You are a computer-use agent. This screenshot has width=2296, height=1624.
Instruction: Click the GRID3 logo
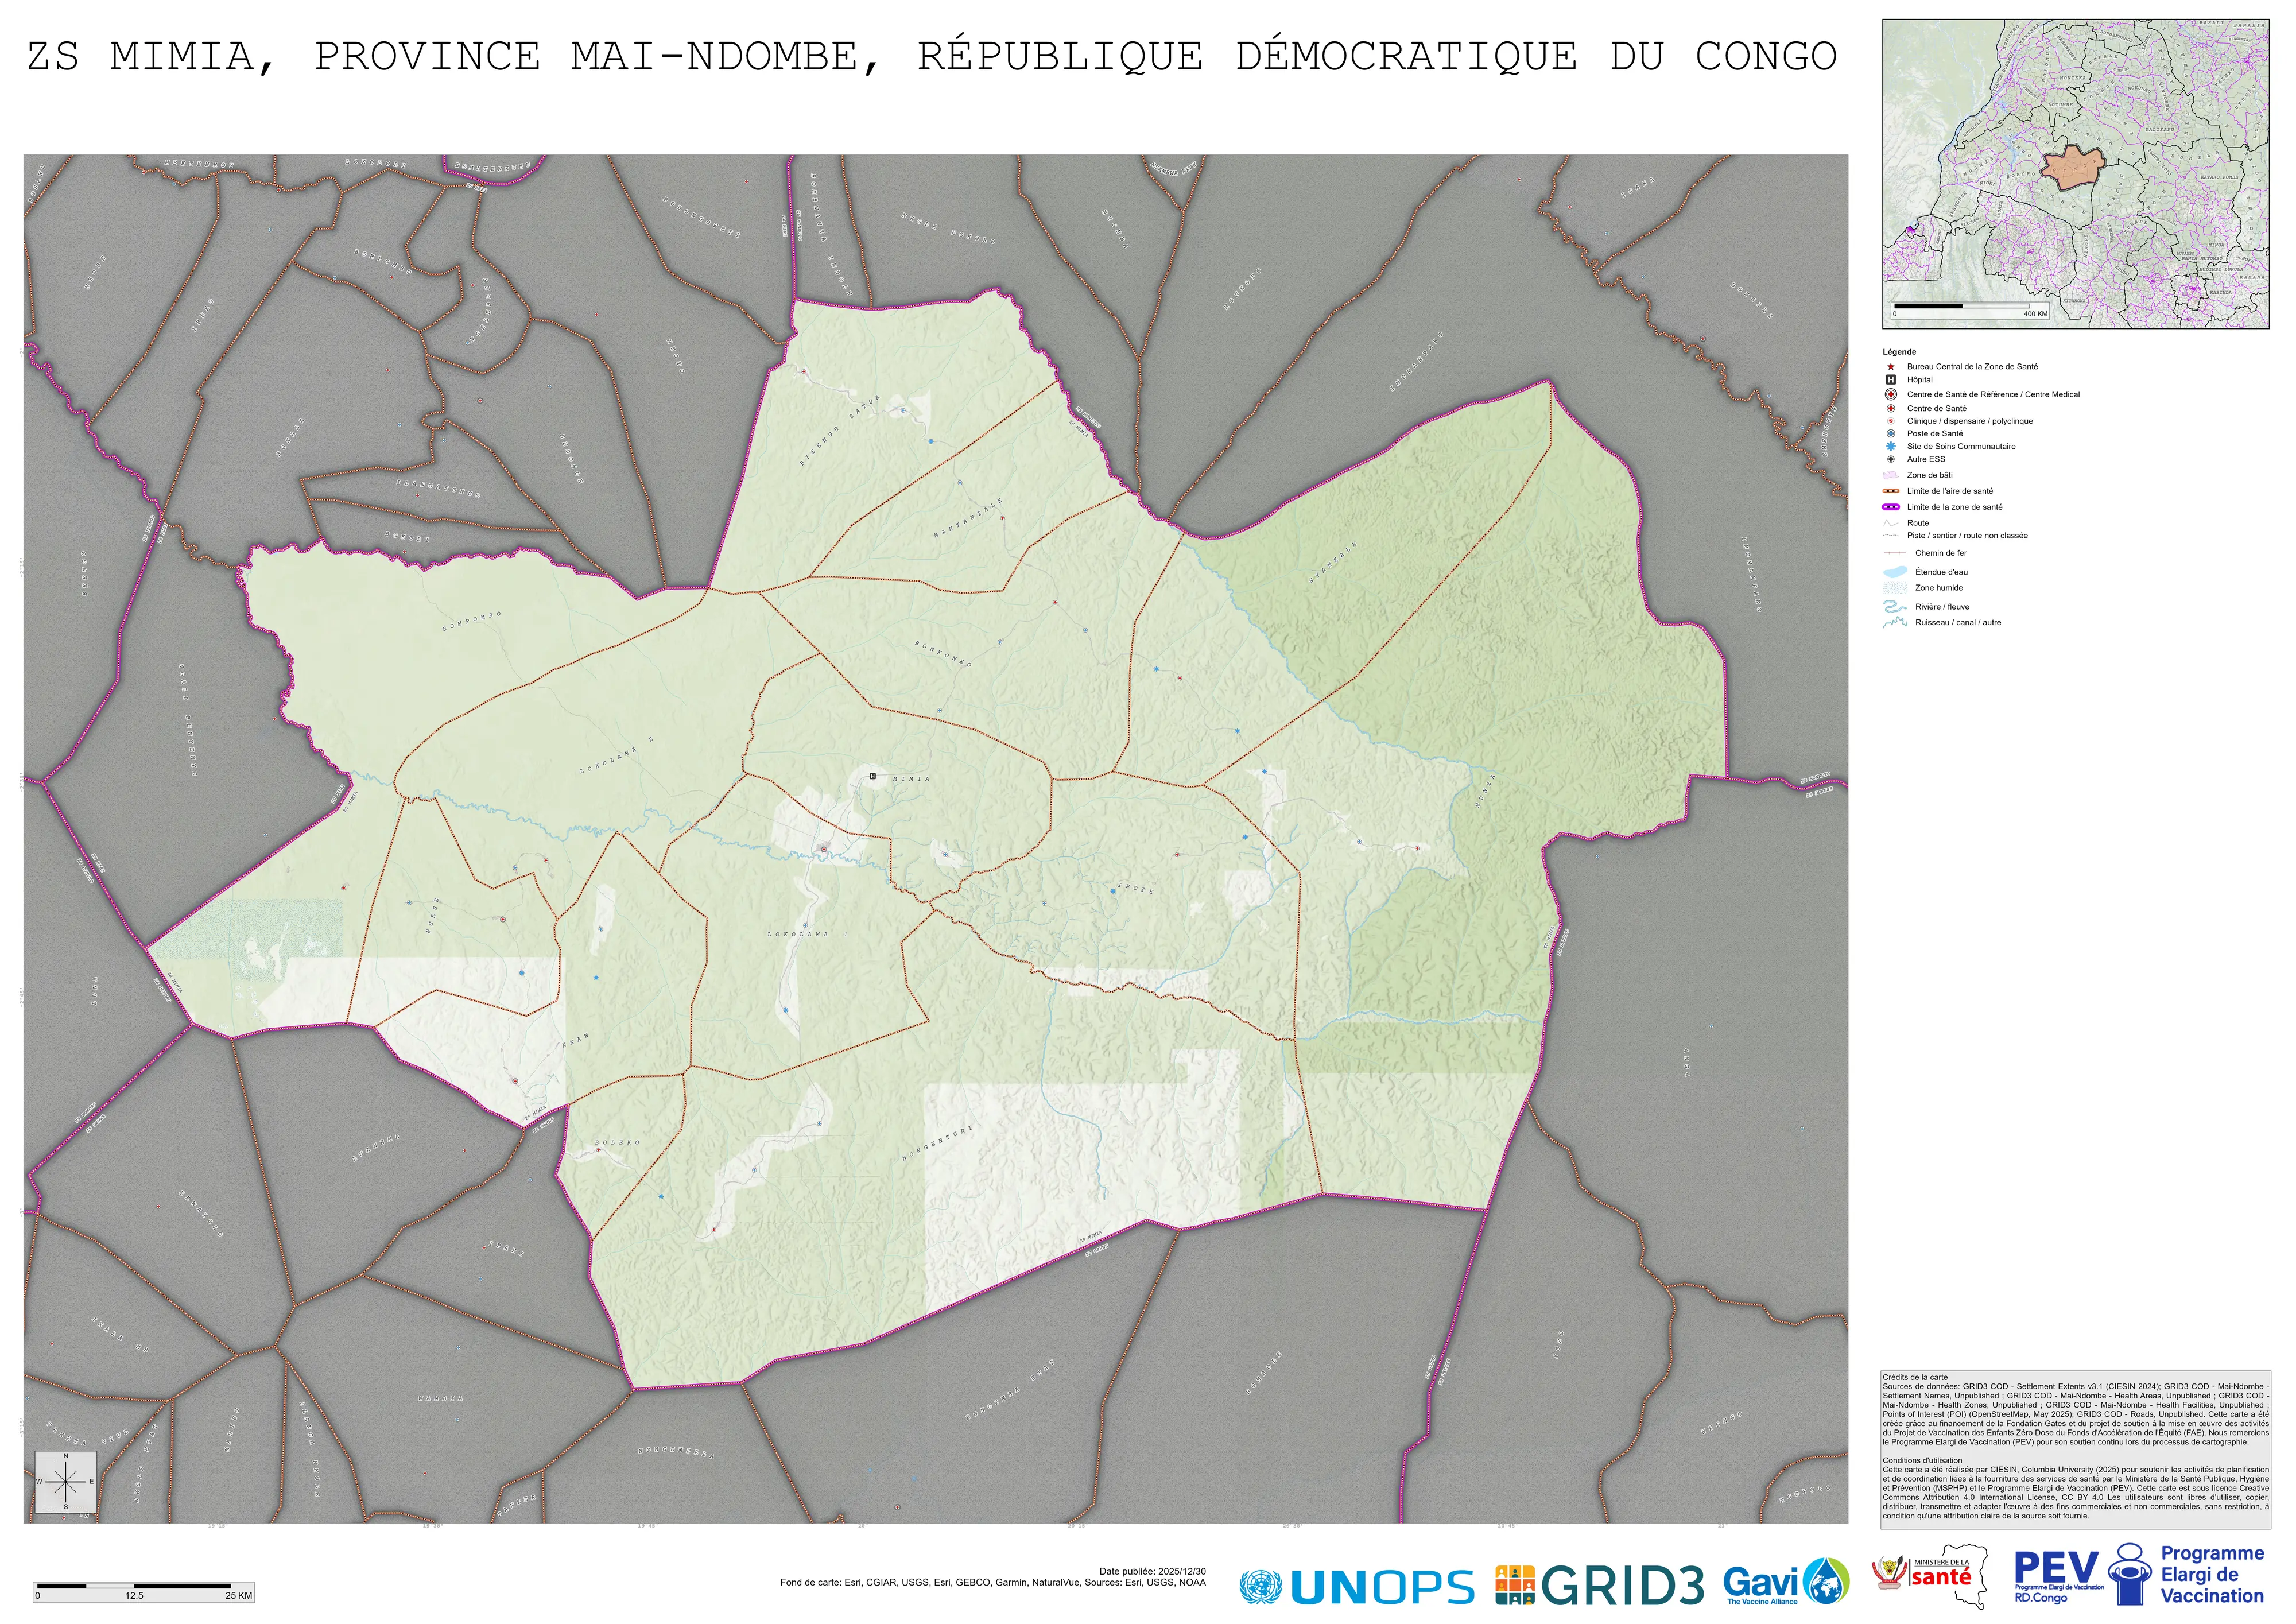click(x=1600, y=1586)
